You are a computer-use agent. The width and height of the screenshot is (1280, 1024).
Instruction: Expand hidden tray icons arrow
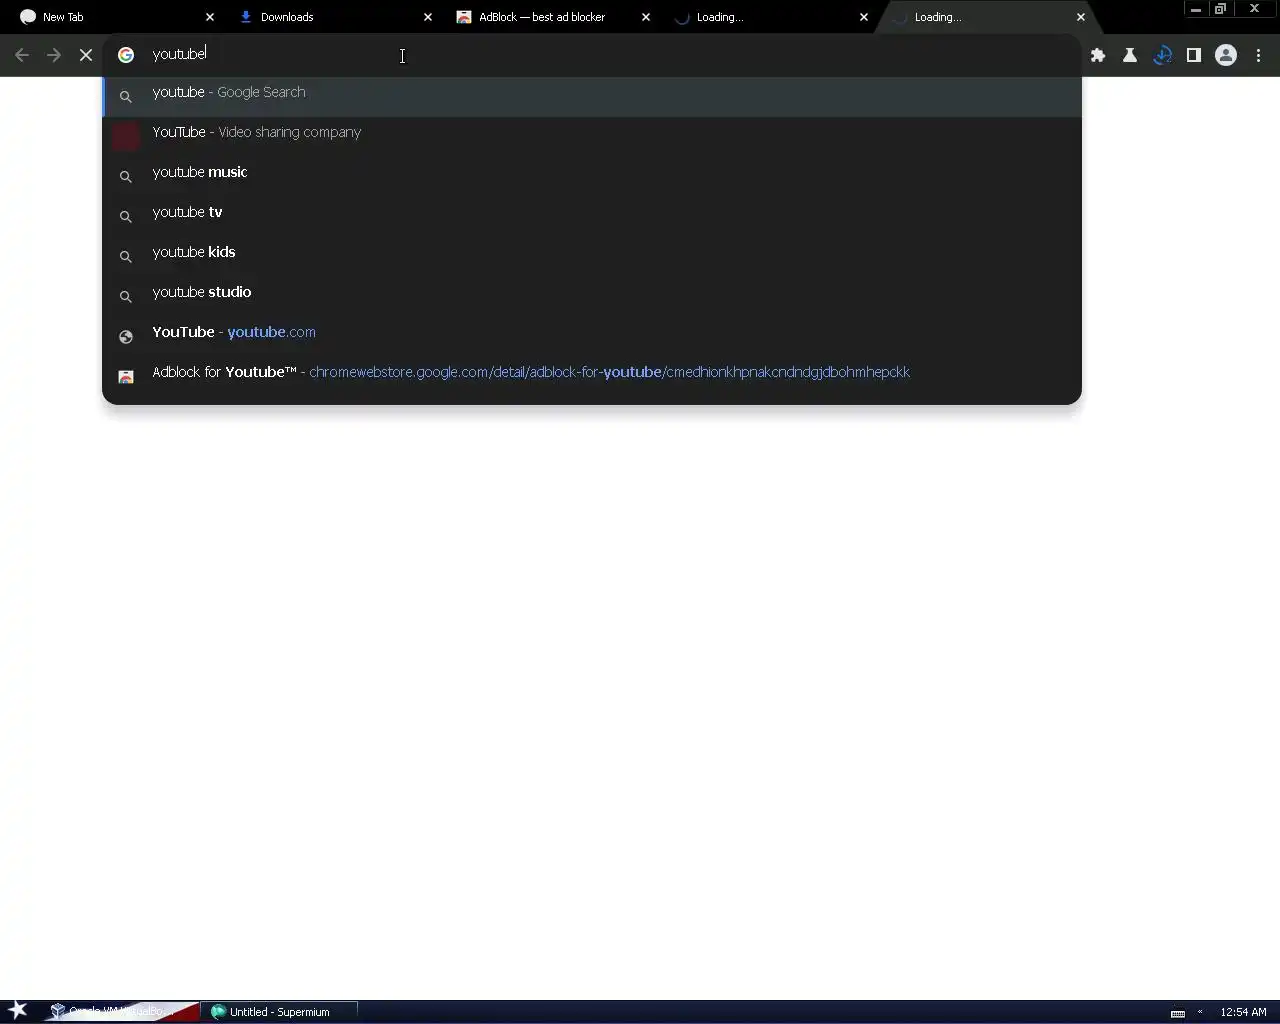(x=1200, y=1012)
